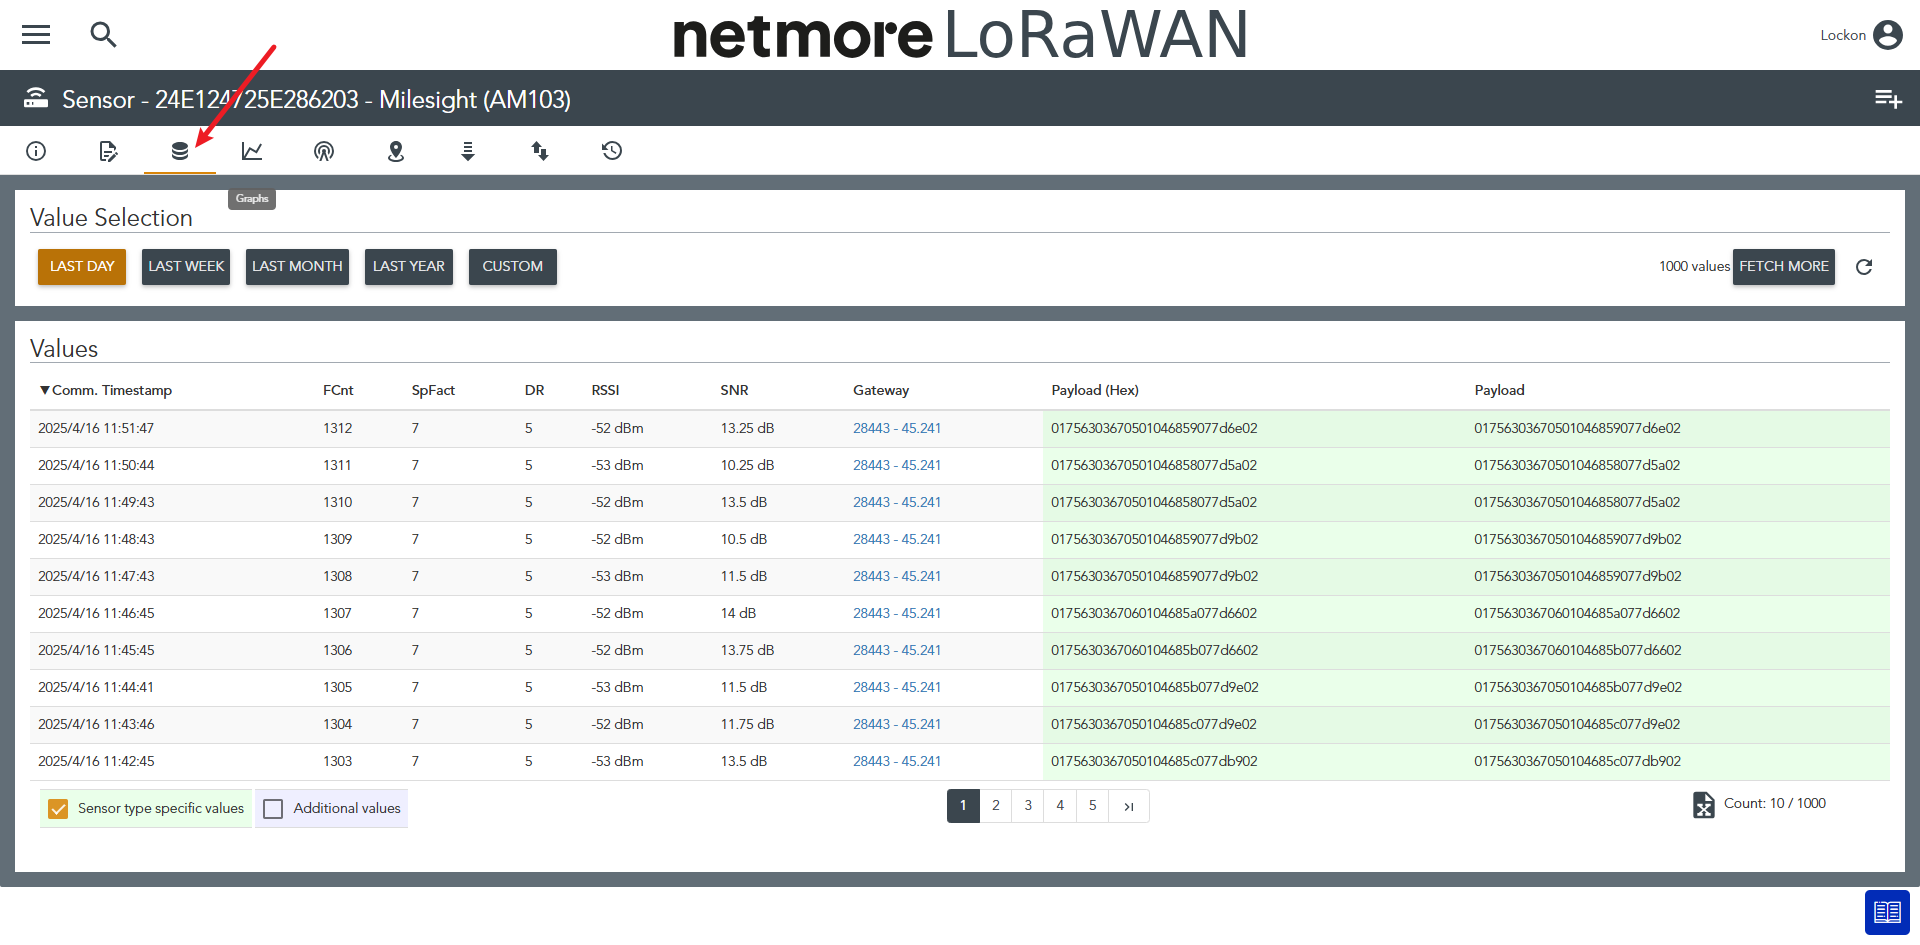Click the FCnt column header
The image size is (1920, 945).
click(338, 390)
